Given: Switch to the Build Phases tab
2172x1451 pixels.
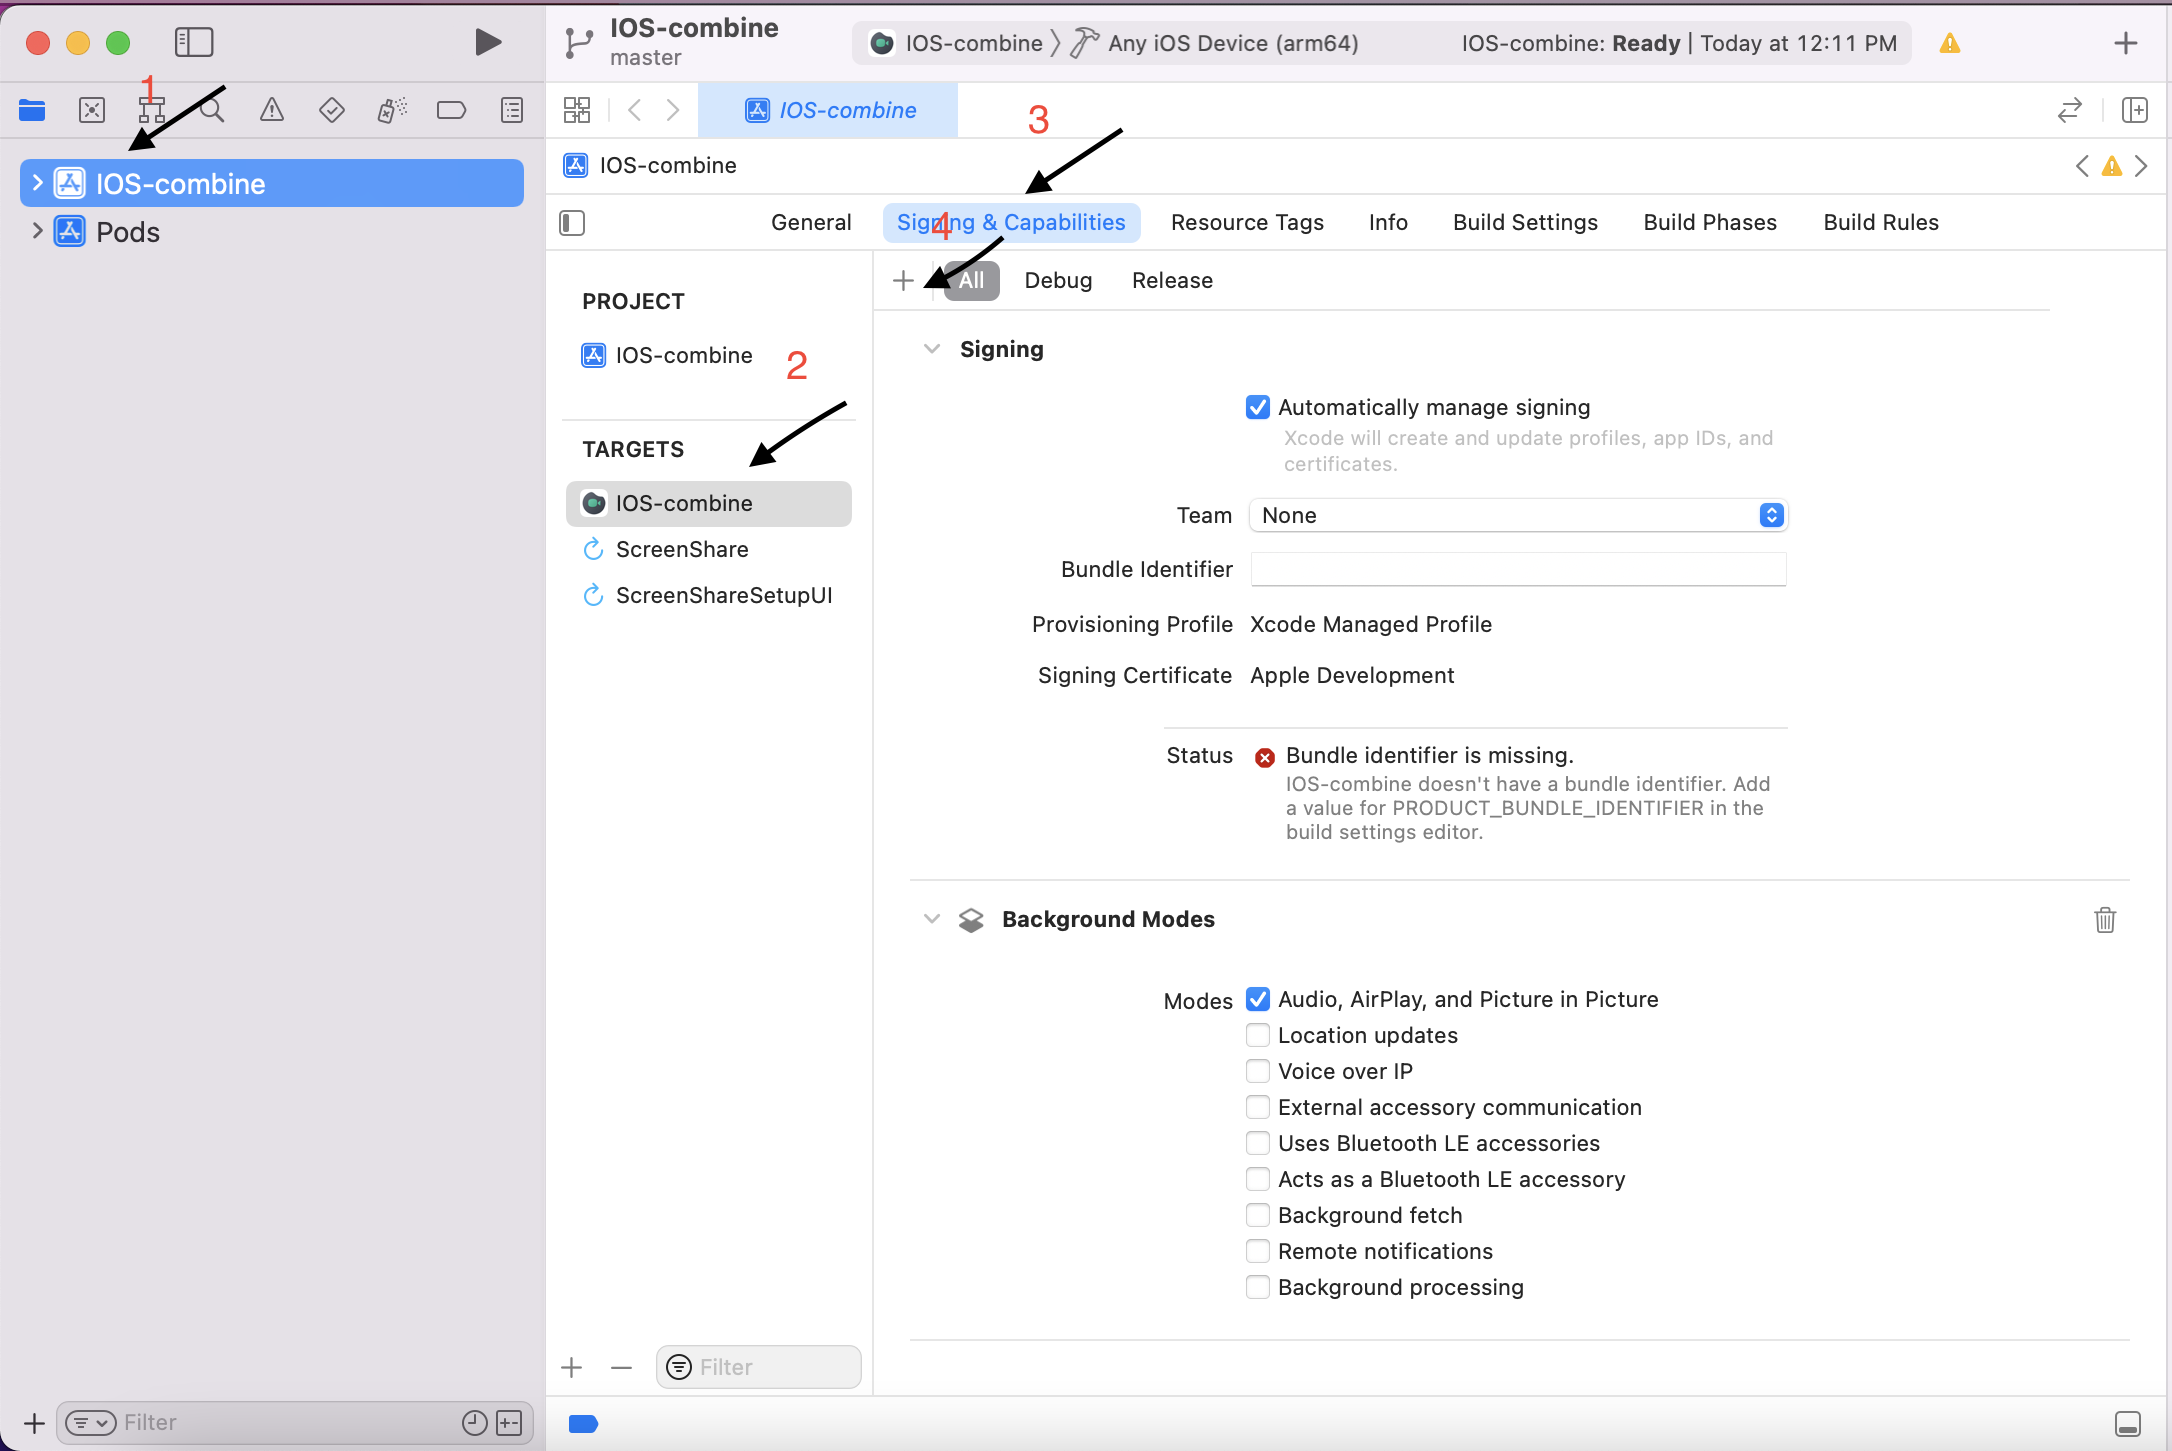Looking at the screenshot, I should [x=1710, y=222].
